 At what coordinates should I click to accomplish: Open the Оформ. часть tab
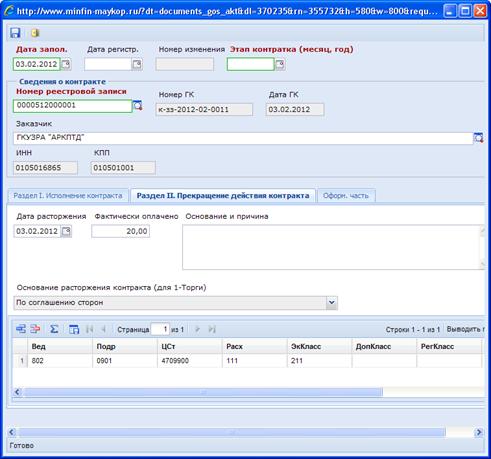pyautogui.click(x=346, y=196)
